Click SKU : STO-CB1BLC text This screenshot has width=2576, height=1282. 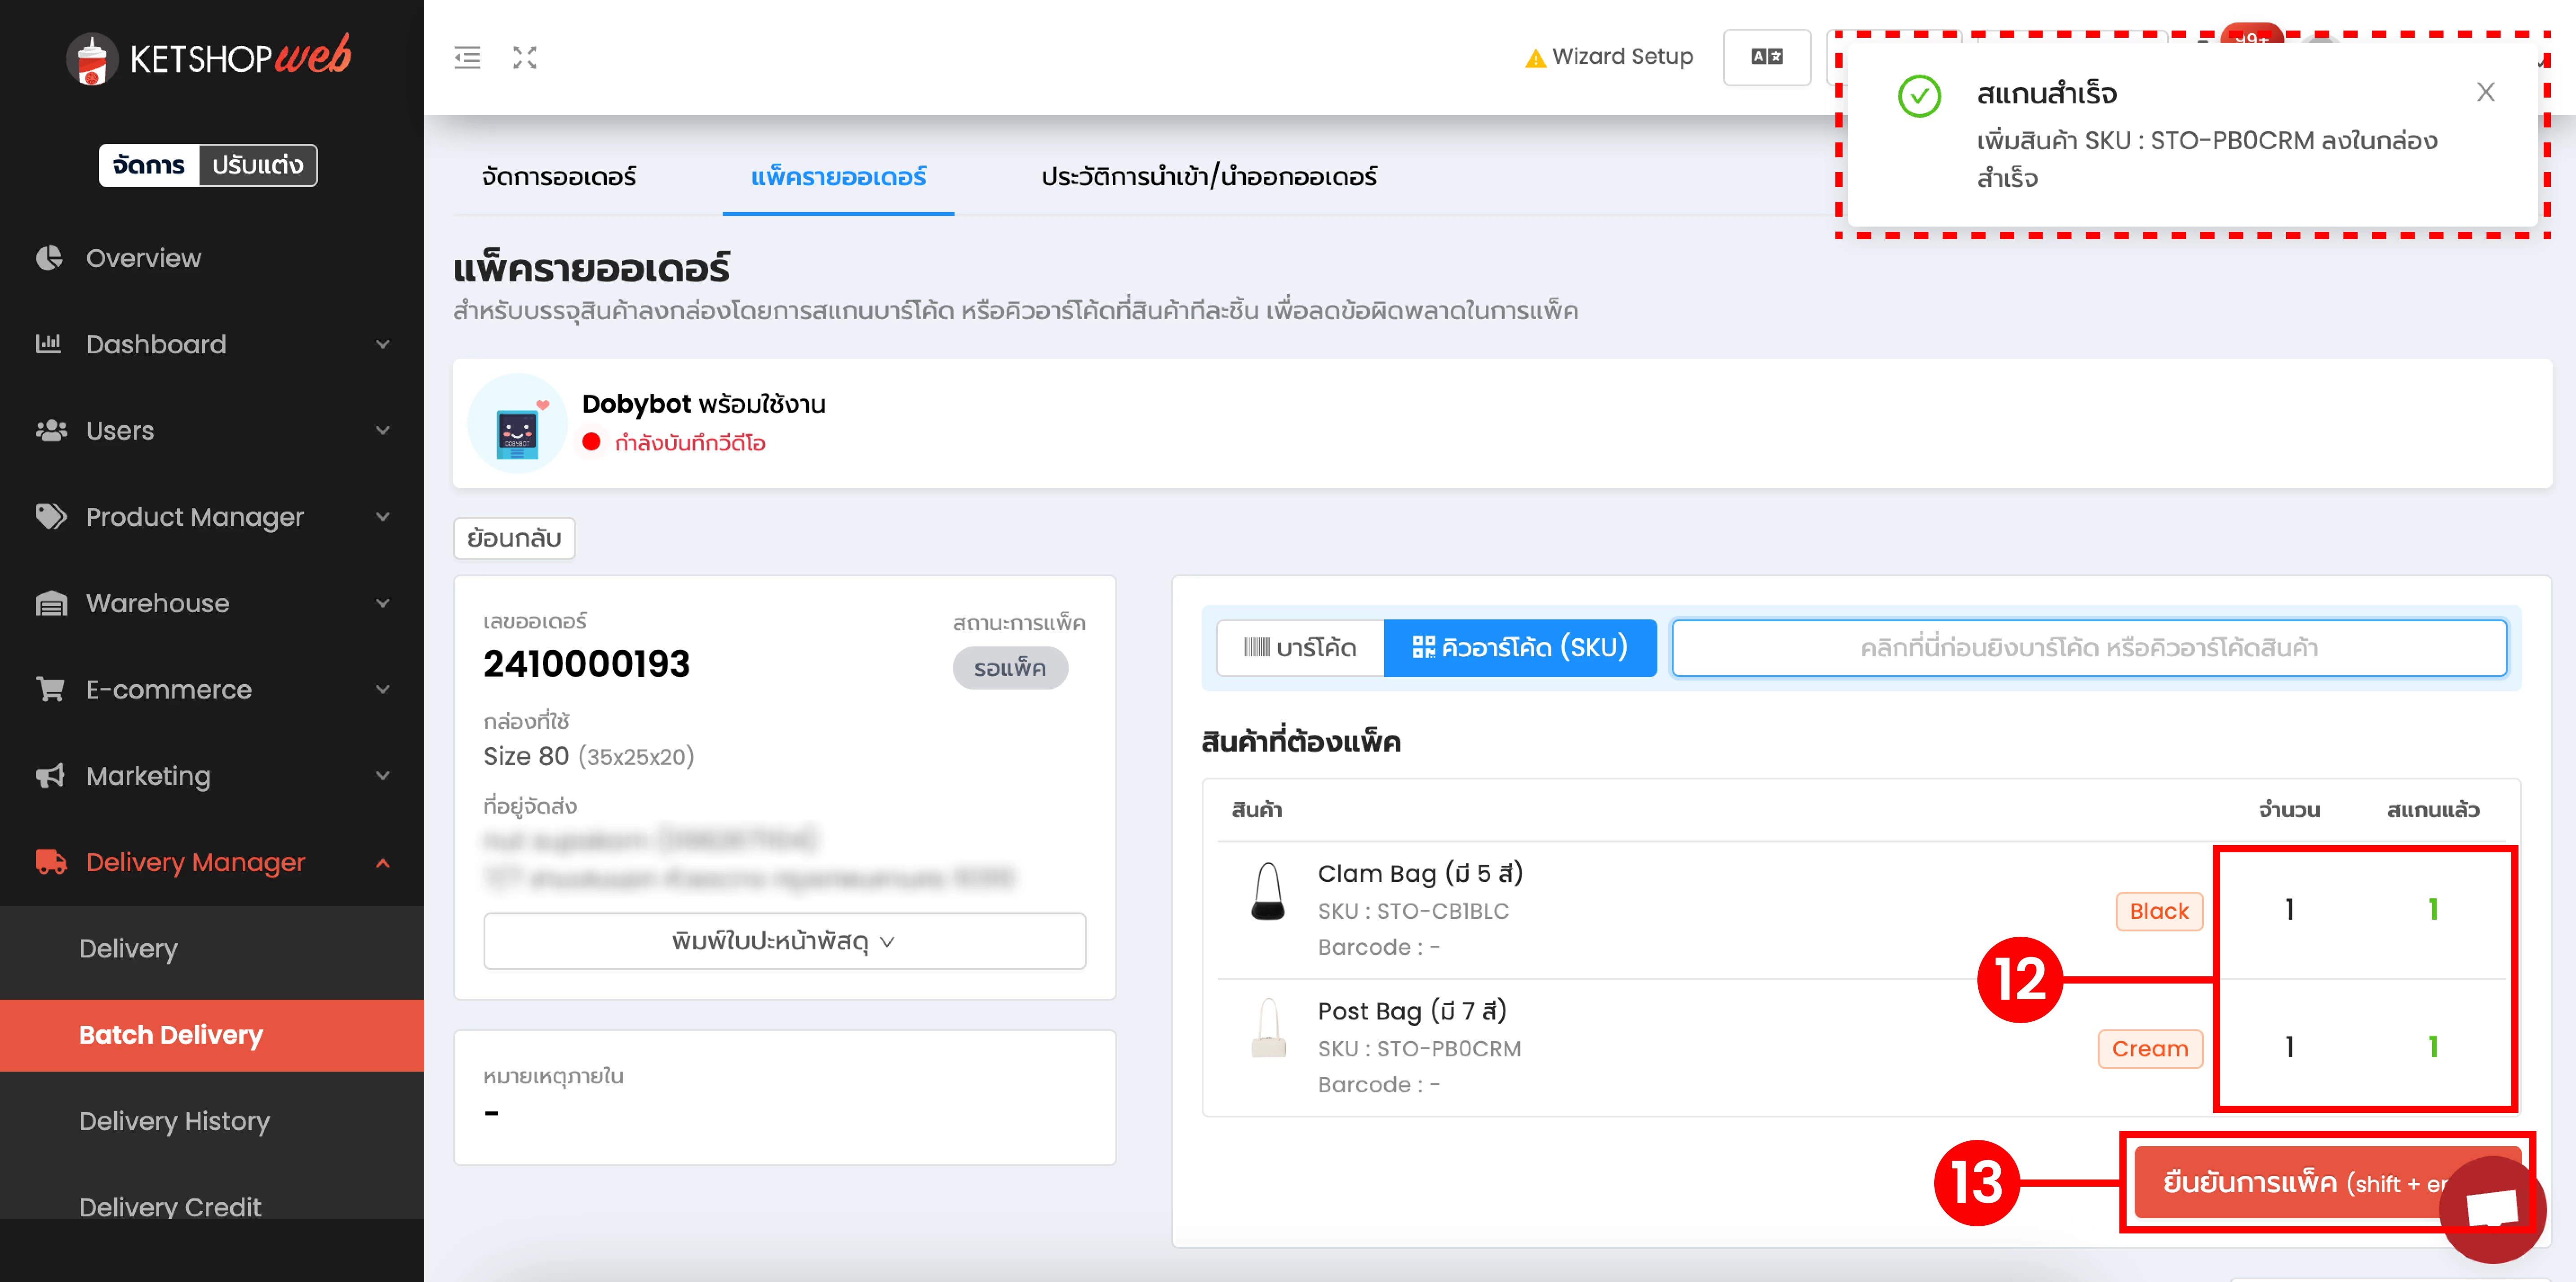click(x=1413, y=911)
